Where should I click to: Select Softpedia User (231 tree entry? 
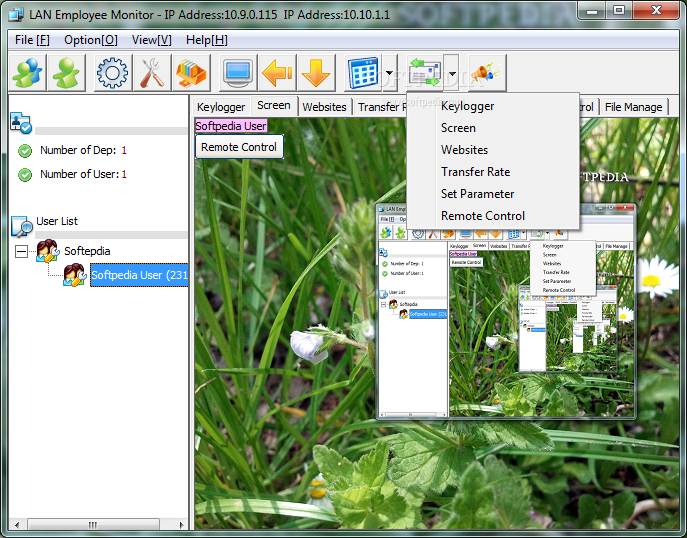tap(139, 275)
